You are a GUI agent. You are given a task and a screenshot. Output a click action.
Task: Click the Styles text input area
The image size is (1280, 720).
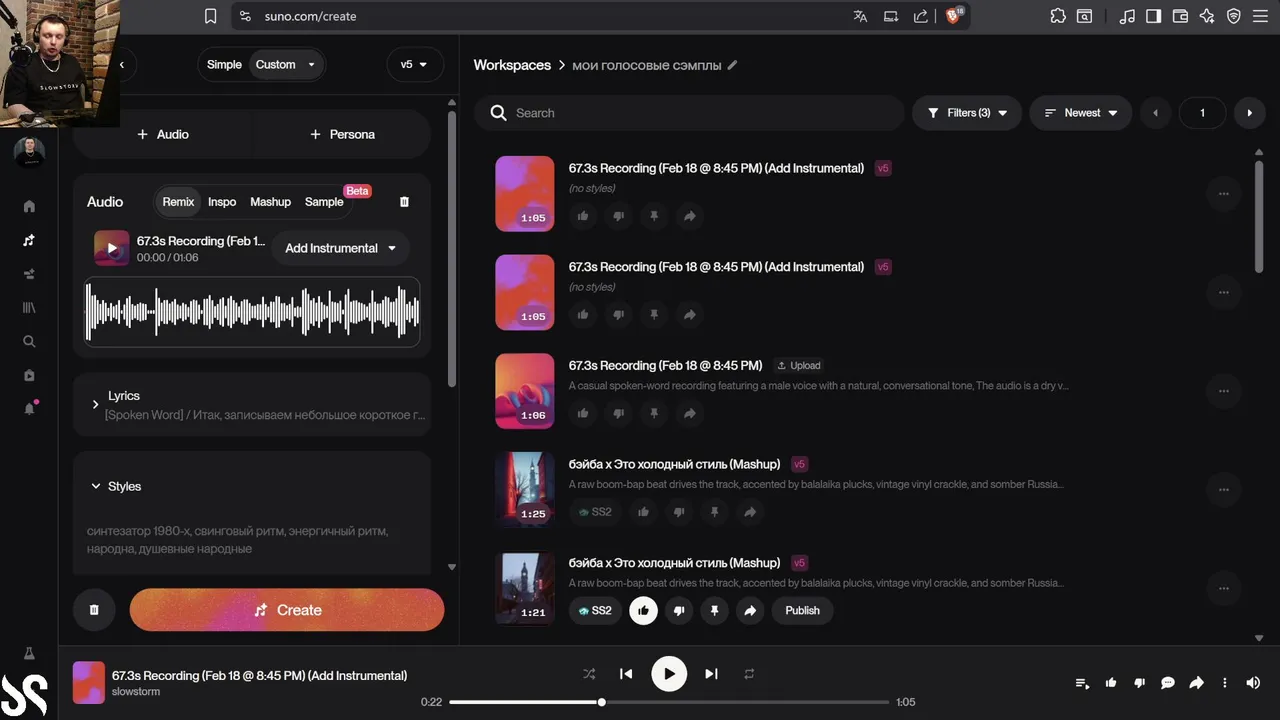(x=252, y=540)
